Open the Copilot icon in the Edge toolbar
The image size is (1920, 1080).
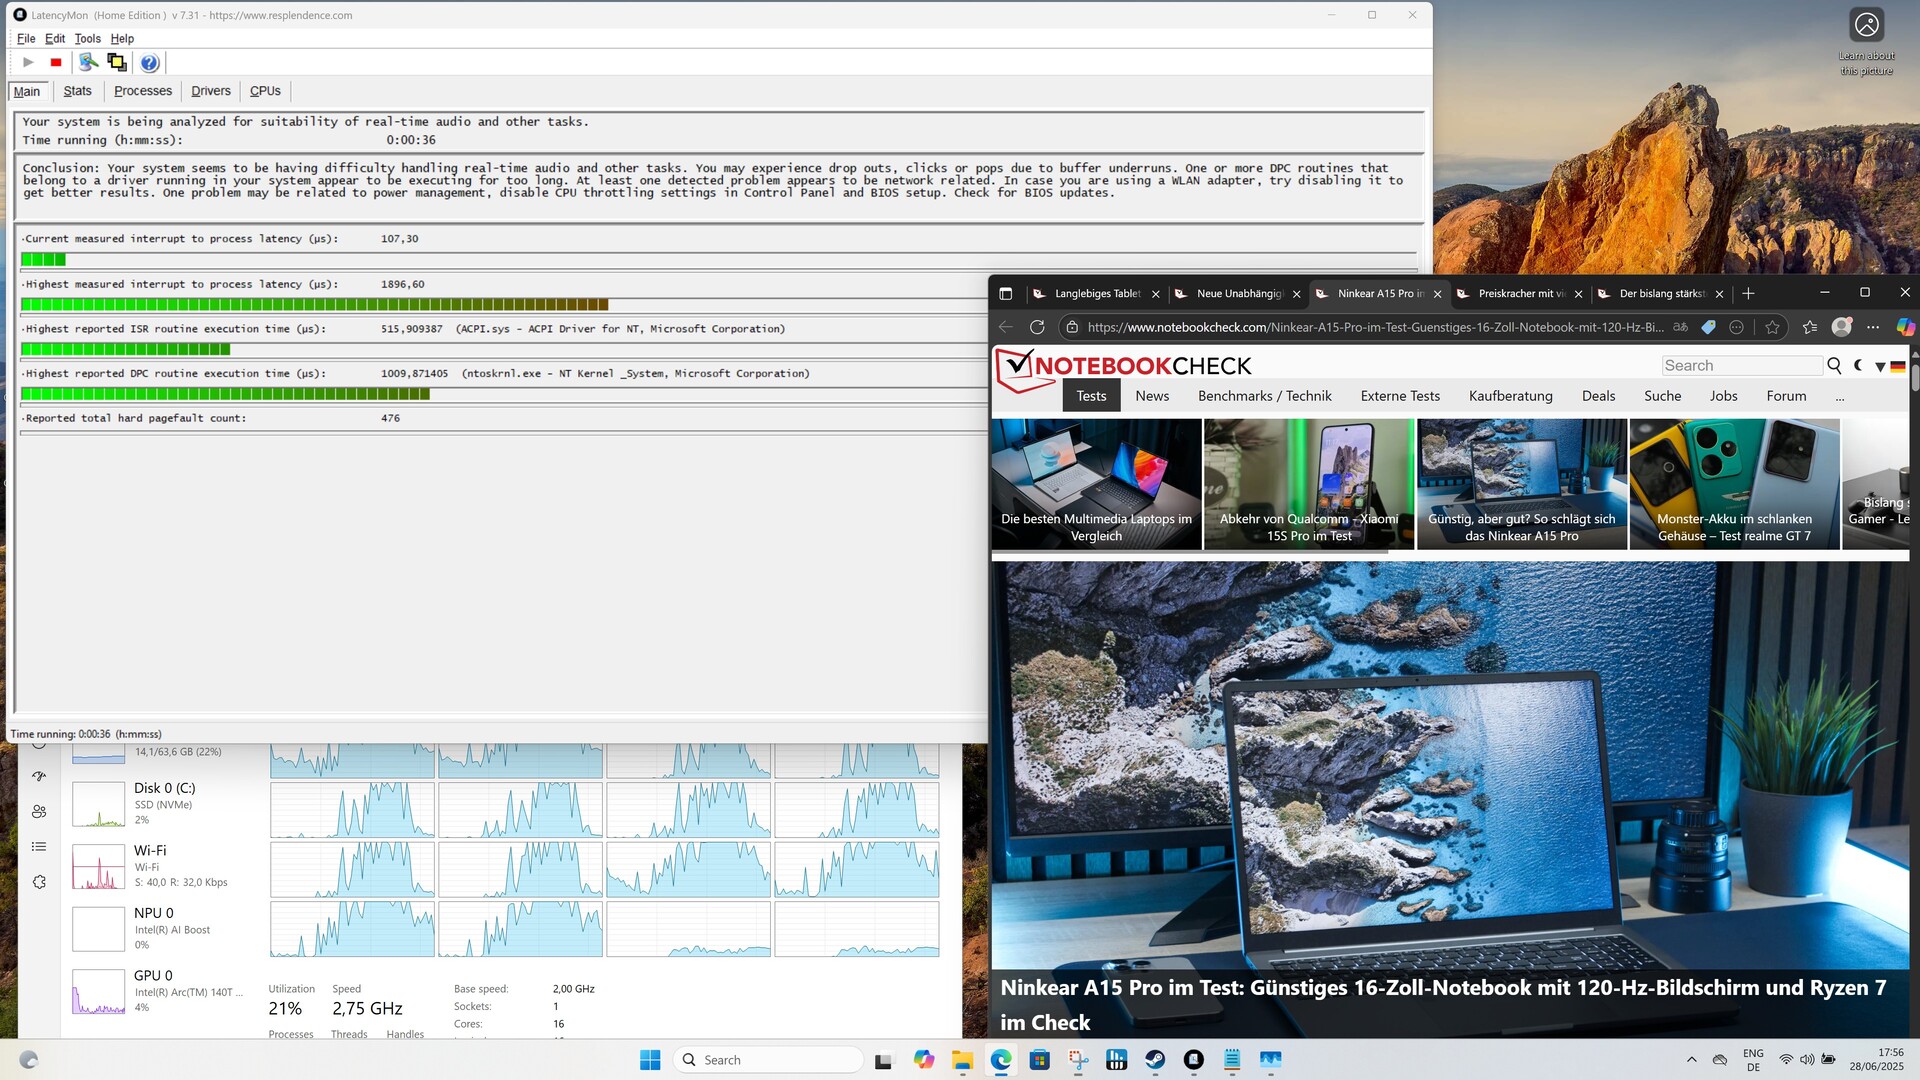pos(1905,327)
